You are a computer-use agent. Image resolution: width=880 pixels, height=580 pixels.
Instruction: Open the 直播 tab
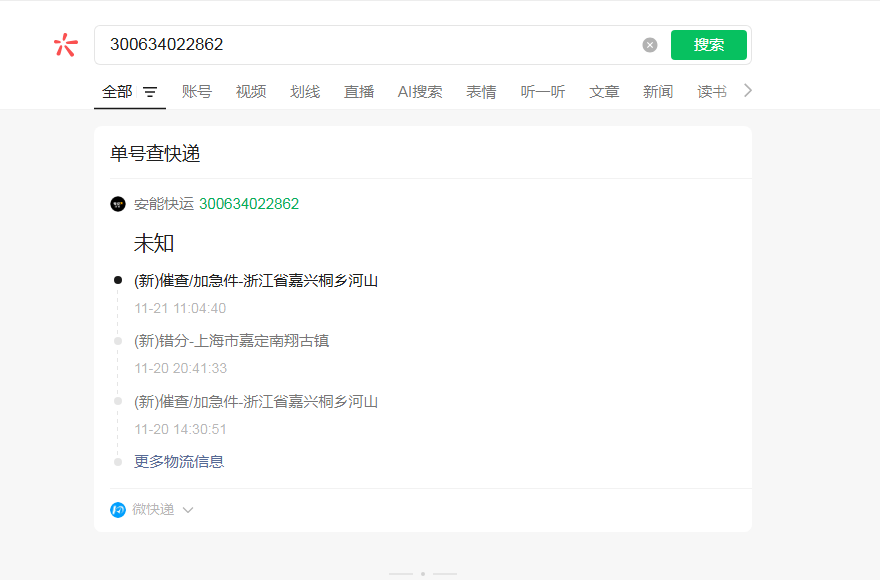point(359,92)
